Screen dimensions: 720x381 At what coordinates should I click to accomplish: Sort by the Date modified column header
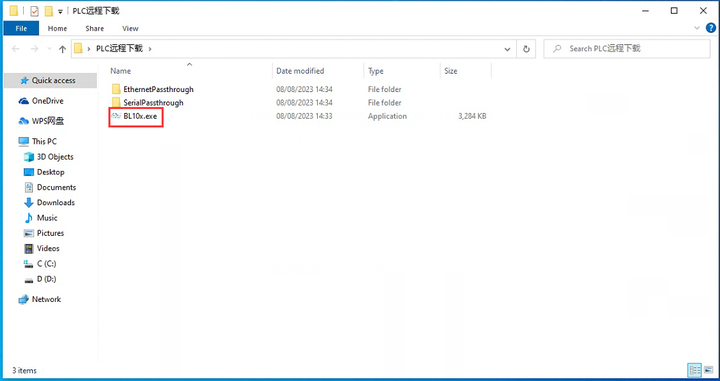300,71
